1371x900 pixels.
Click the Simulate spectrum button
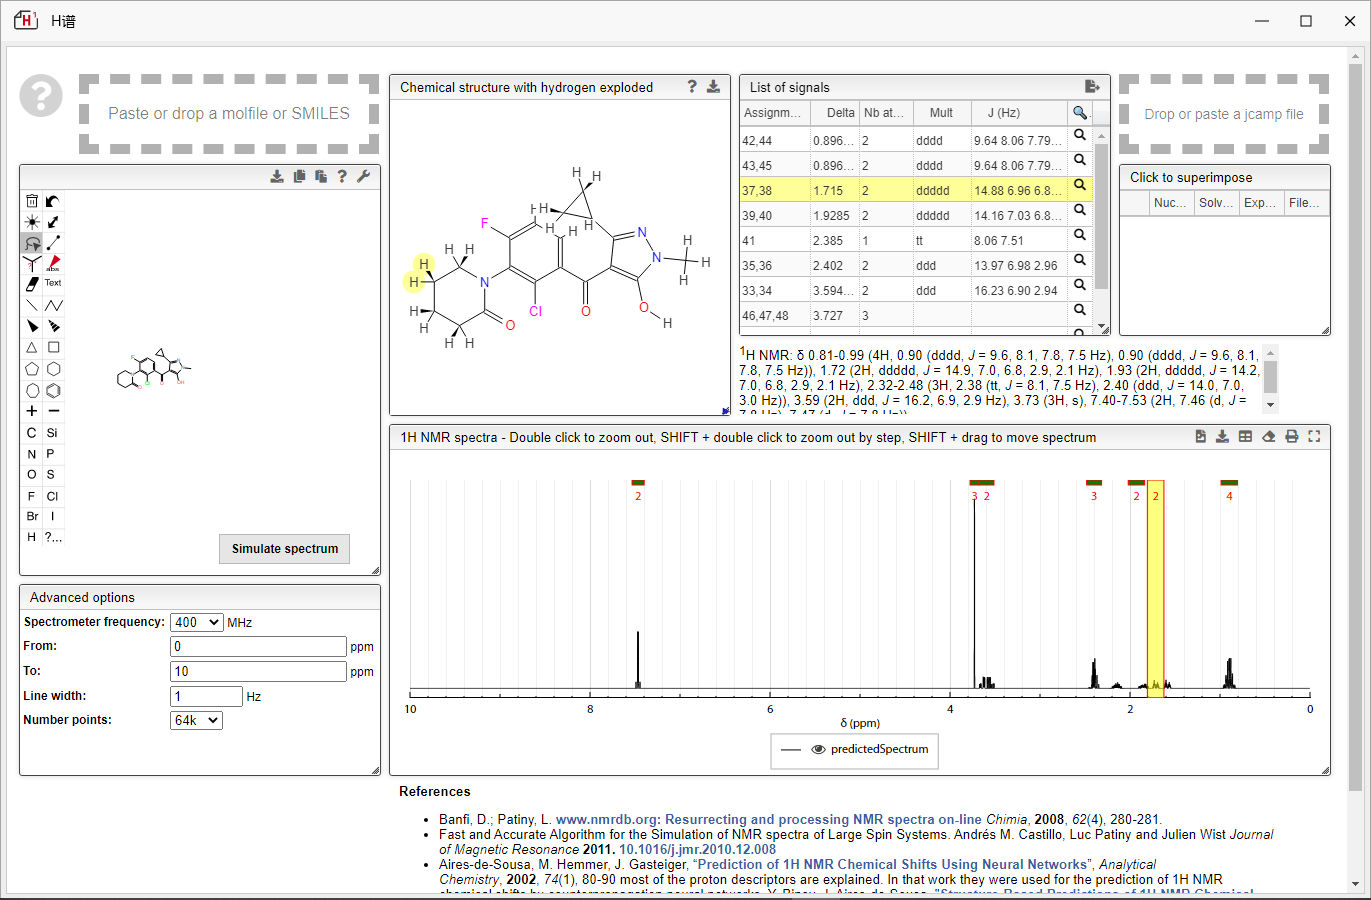tap(284, 549)
